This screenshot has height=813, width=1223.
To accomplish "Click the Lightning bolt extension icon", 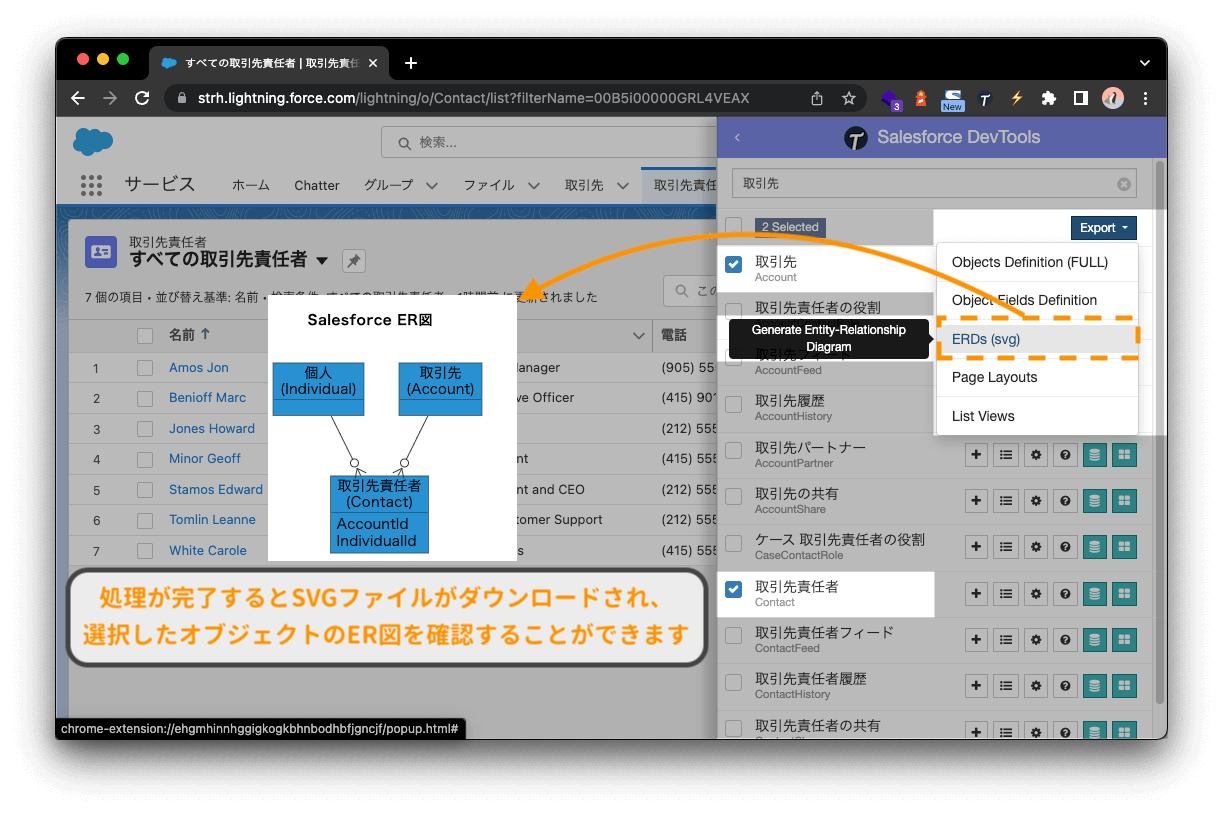I will tap(1016, 99).
